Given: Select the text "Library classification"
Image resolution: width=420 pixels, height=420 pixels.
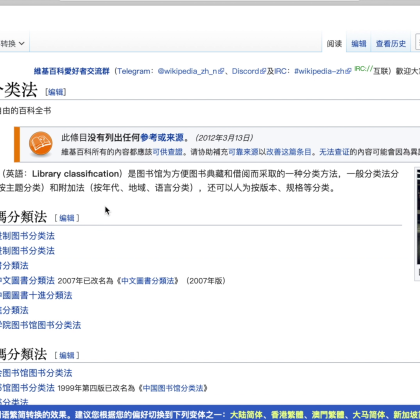Looking at the screenshot, I should [75, 174].
